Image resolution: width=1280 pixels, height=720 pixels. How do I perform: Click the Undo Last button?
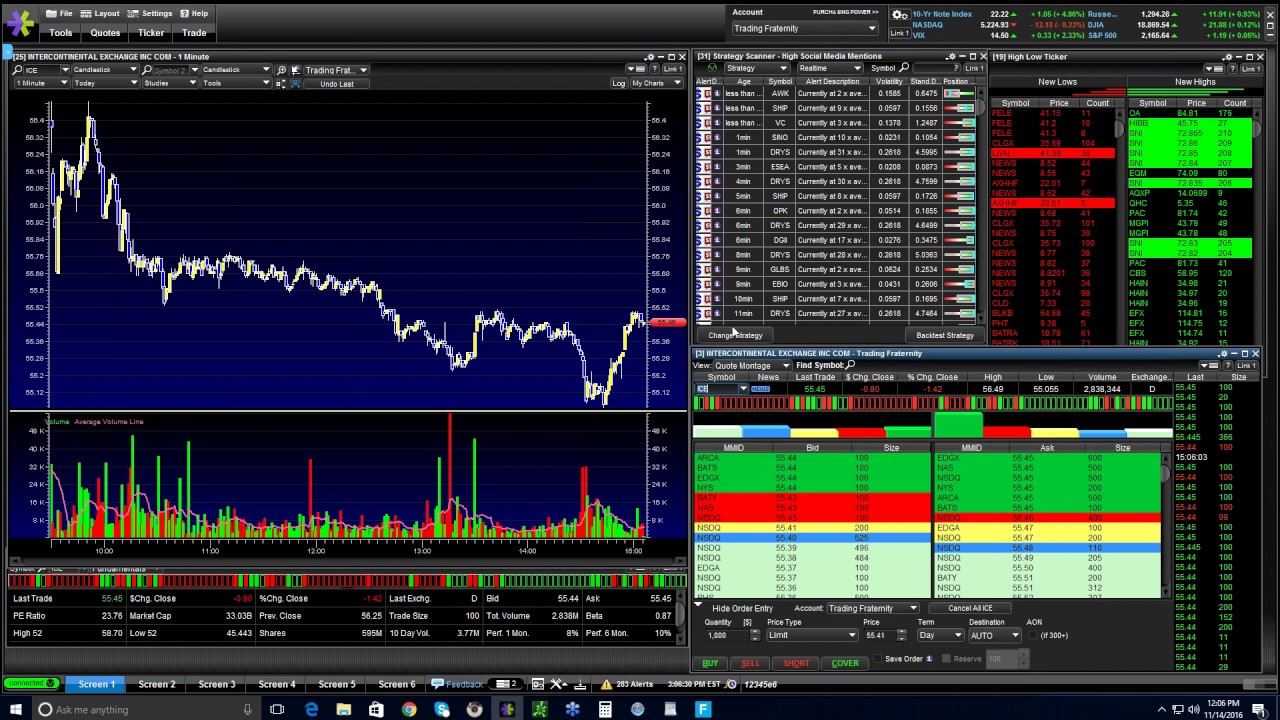pyautogui.click(x=337, y=84)
